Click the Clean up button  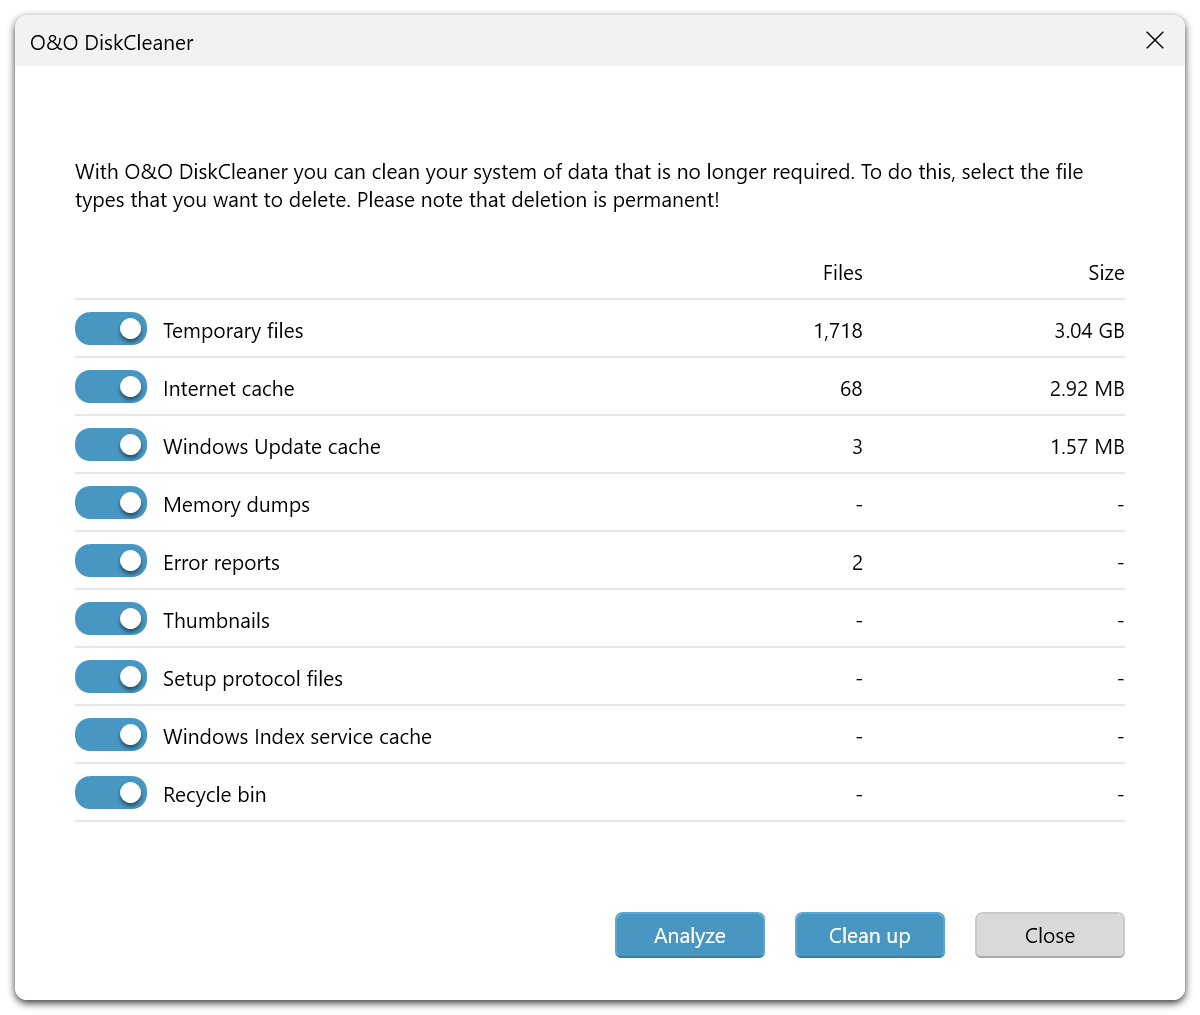(869, 935)
